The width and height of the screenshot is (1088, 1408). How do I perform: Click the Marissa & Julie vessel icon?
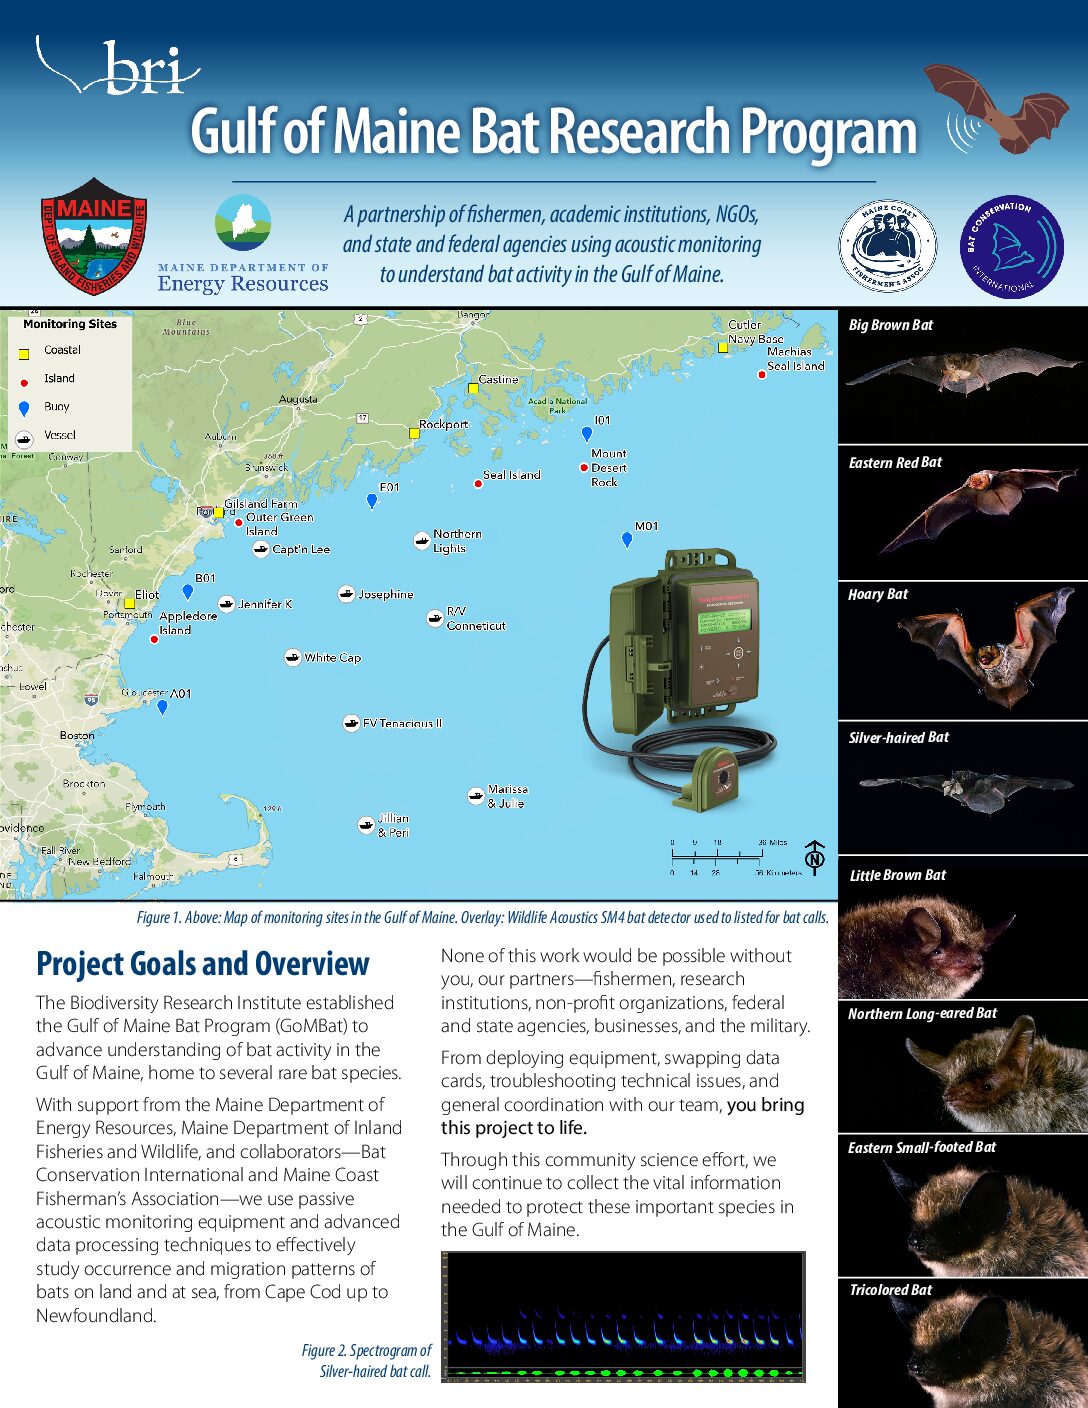[x=476, y=796]
